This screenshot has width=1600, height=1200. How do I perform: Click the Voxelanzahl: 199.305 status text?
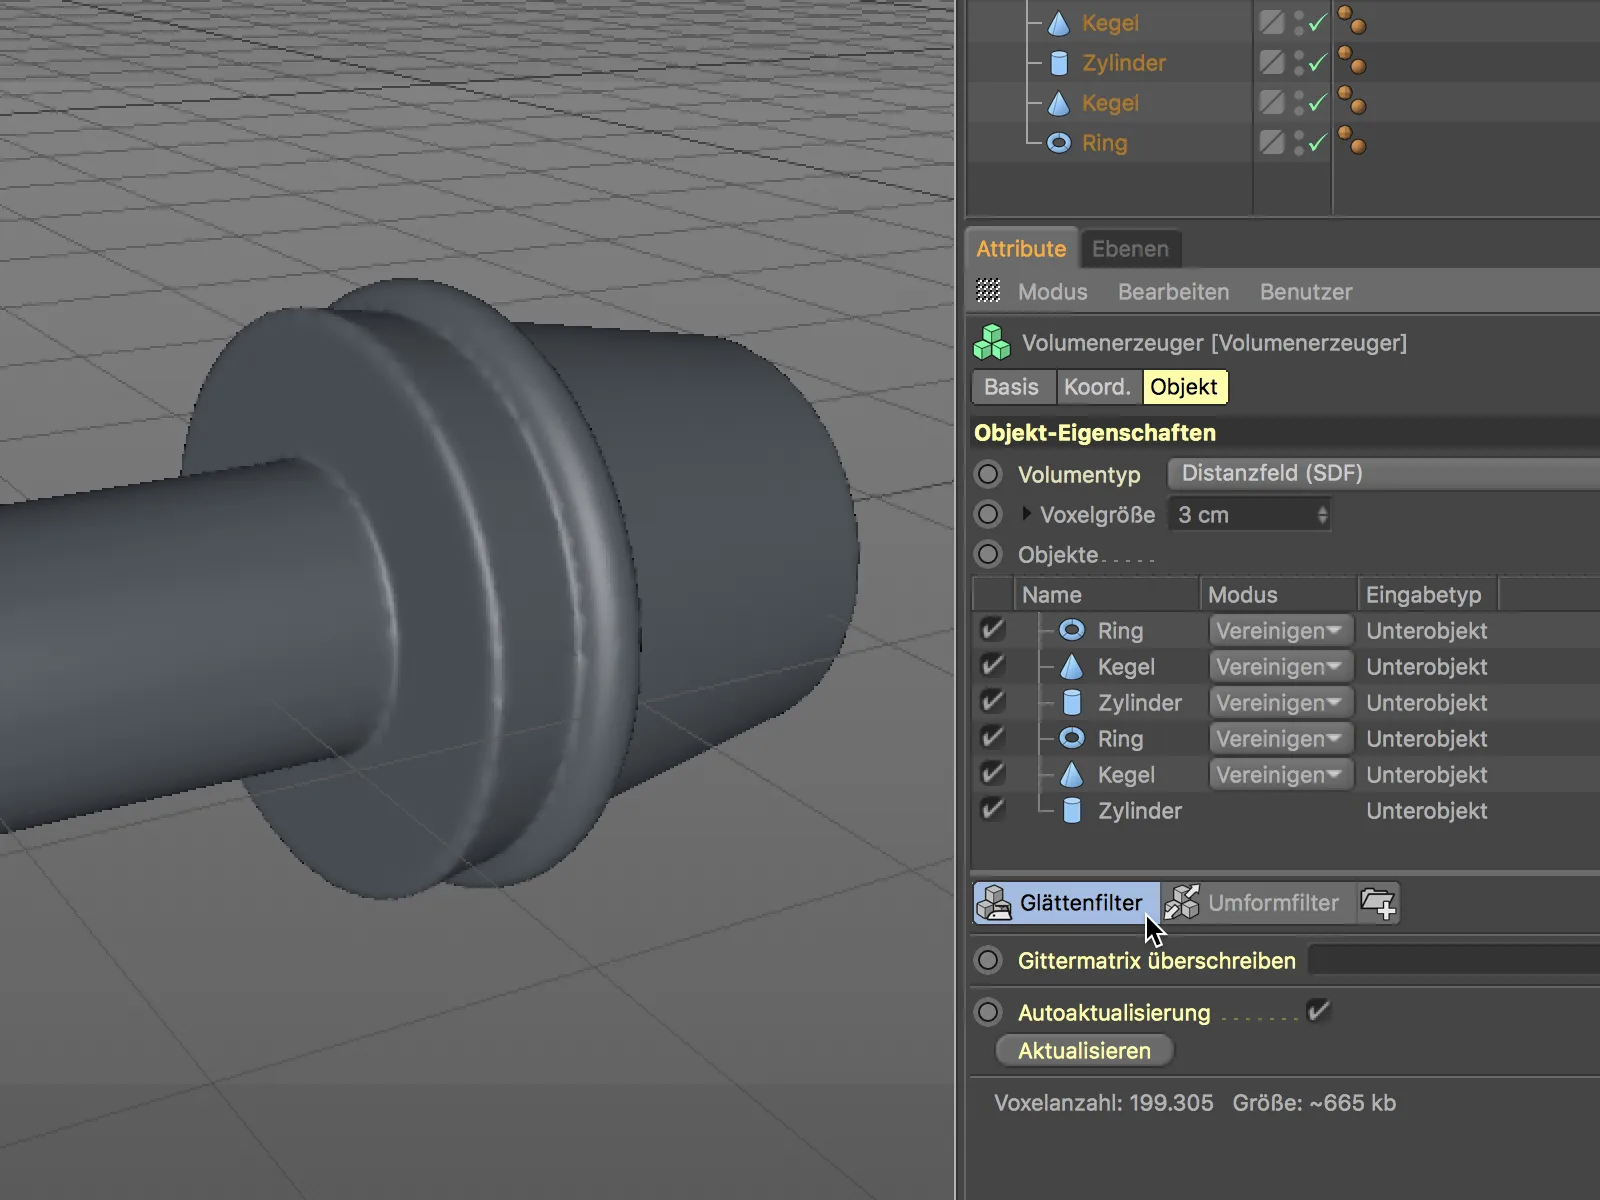point(1103,1103)
